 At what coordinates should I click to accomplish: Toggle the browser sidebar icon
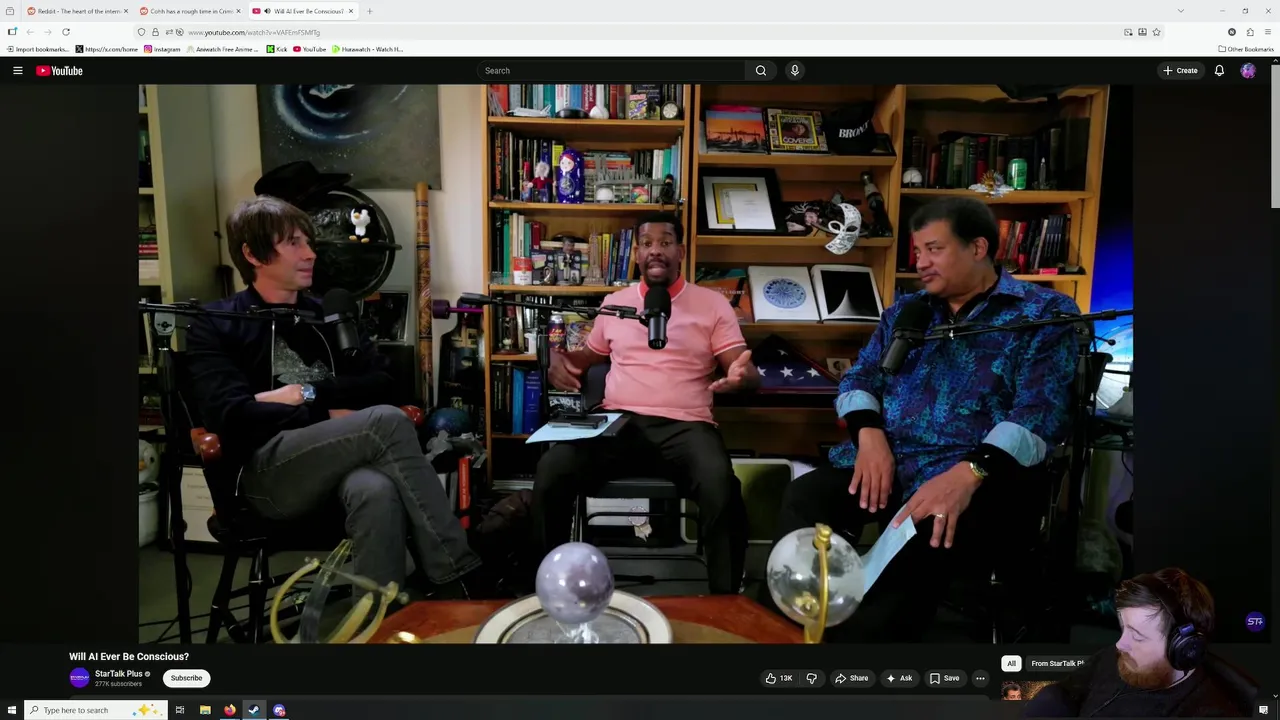[12, 32]
